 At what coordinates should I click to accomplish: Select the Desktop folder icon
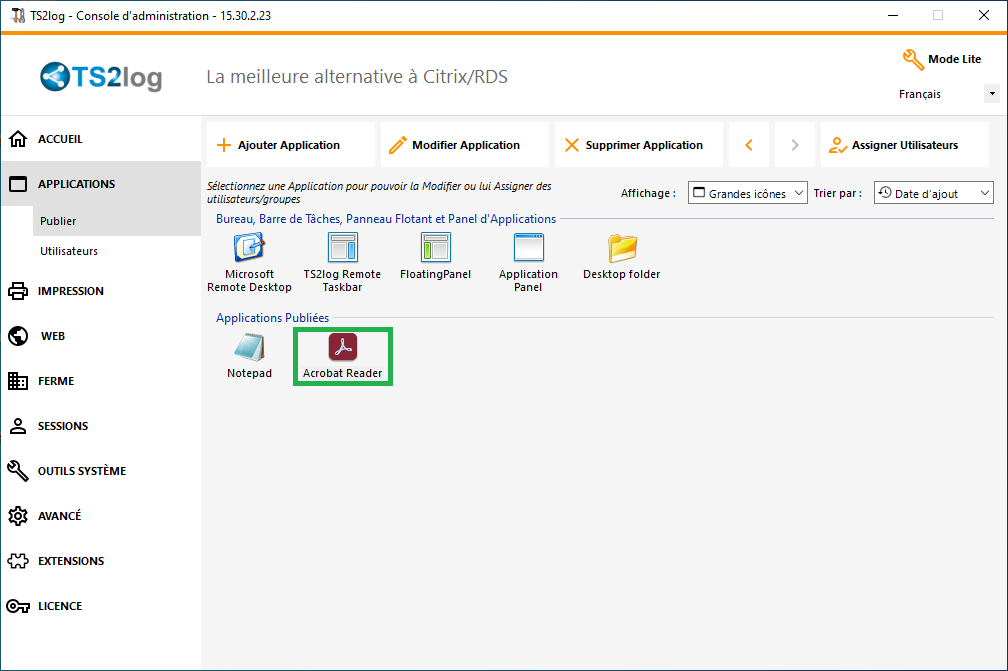(622, 248)
